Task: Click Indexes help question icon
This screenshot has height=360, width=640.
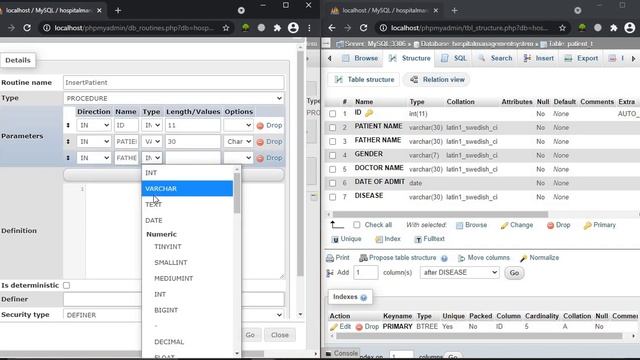Action: 364,298
